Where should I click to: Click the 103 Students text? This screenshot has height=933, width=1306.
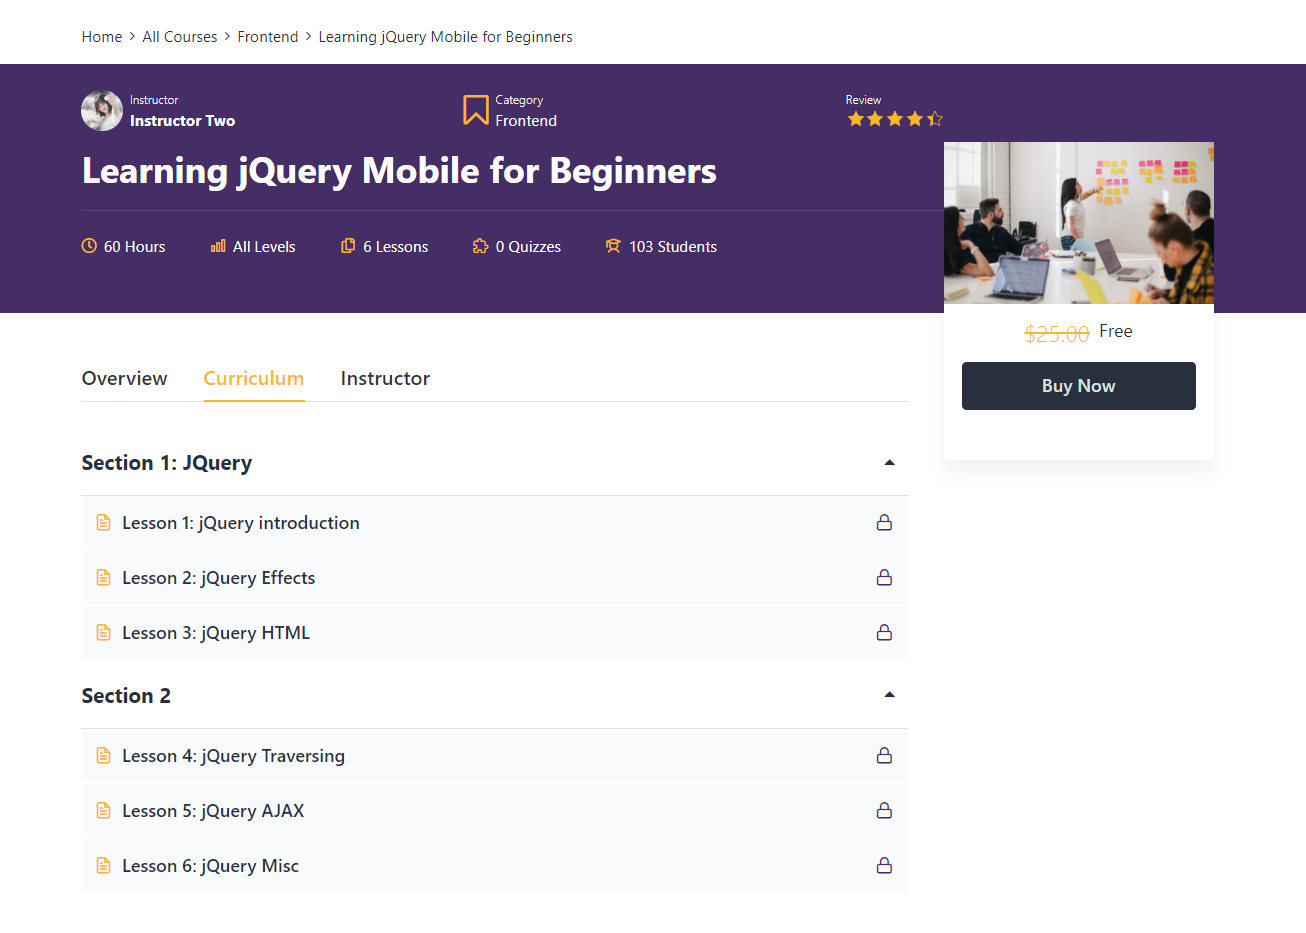click(673, 247)
